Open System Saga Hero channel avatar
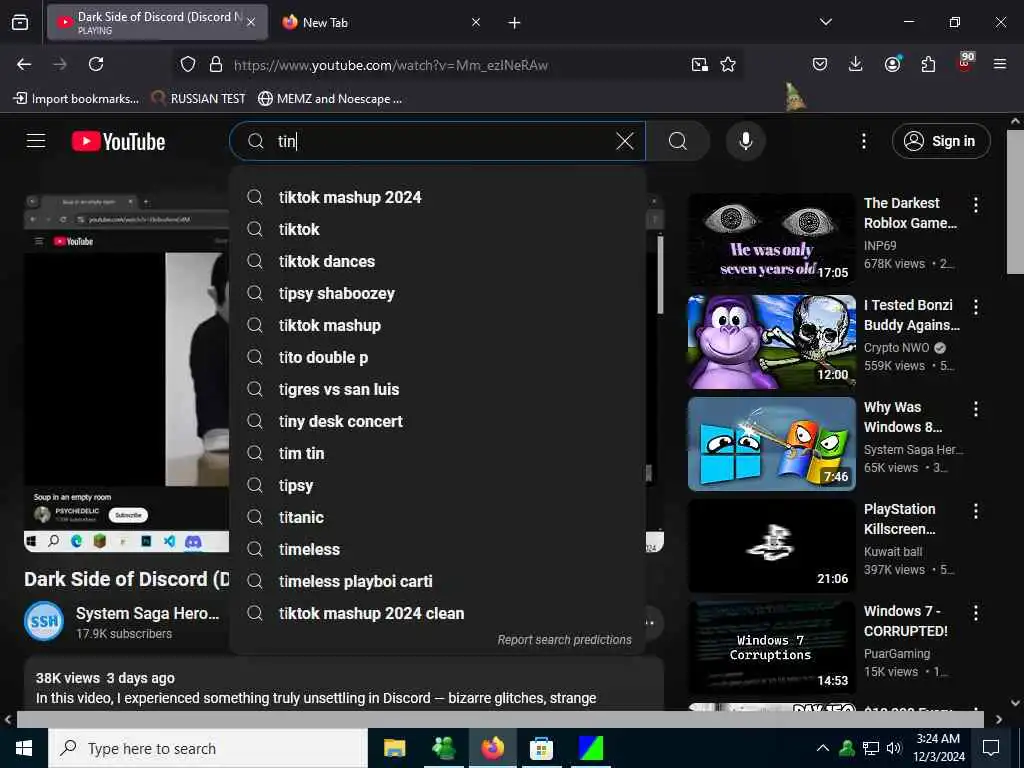This screenshot has height=768, width=1024. pos(44,621)
